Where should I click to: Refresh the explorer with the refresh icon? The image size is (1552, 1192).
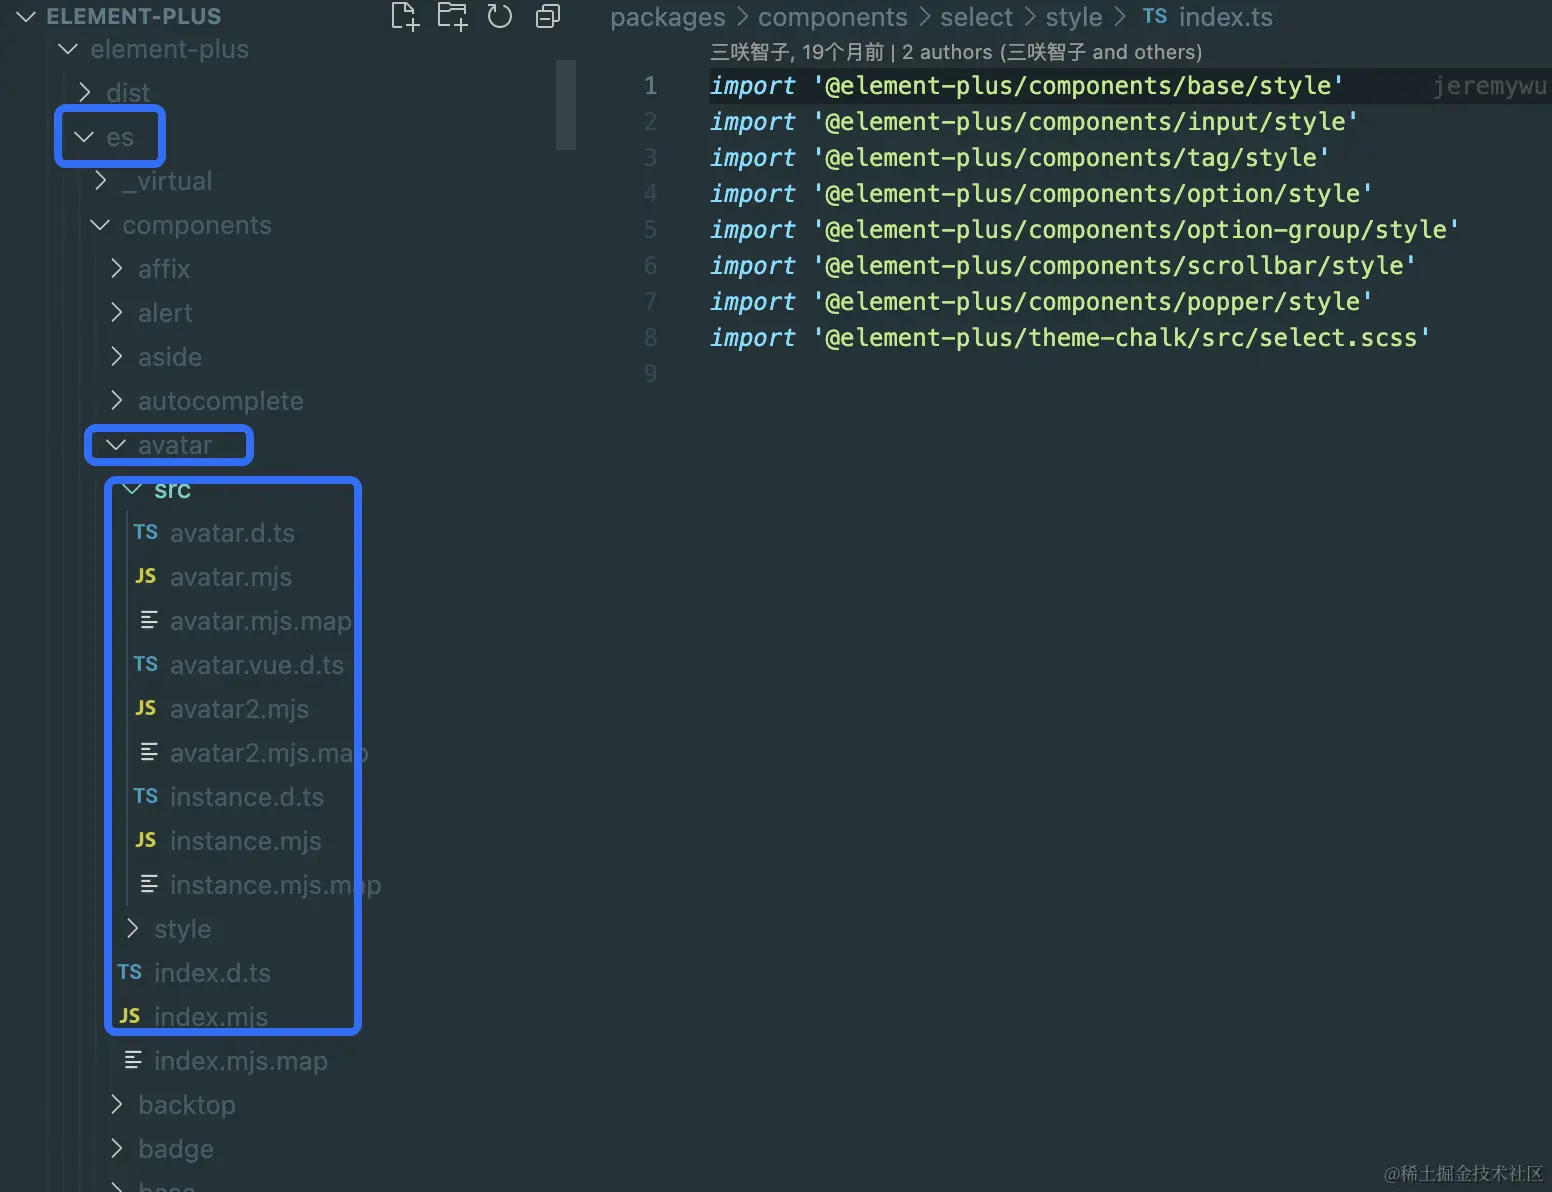[x=499, y=16]
